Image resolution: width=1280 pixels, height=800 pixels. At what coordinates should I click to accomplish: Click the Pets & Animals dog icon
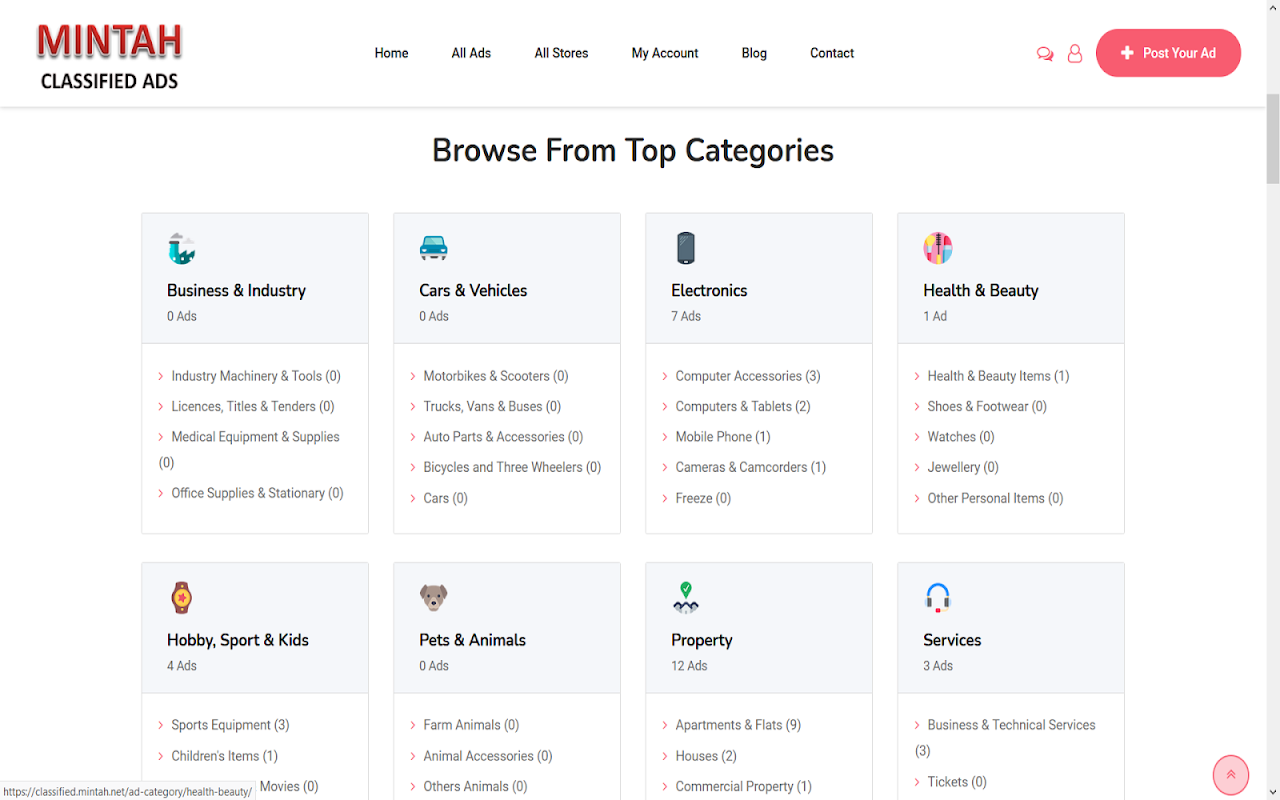pos(433,598)
